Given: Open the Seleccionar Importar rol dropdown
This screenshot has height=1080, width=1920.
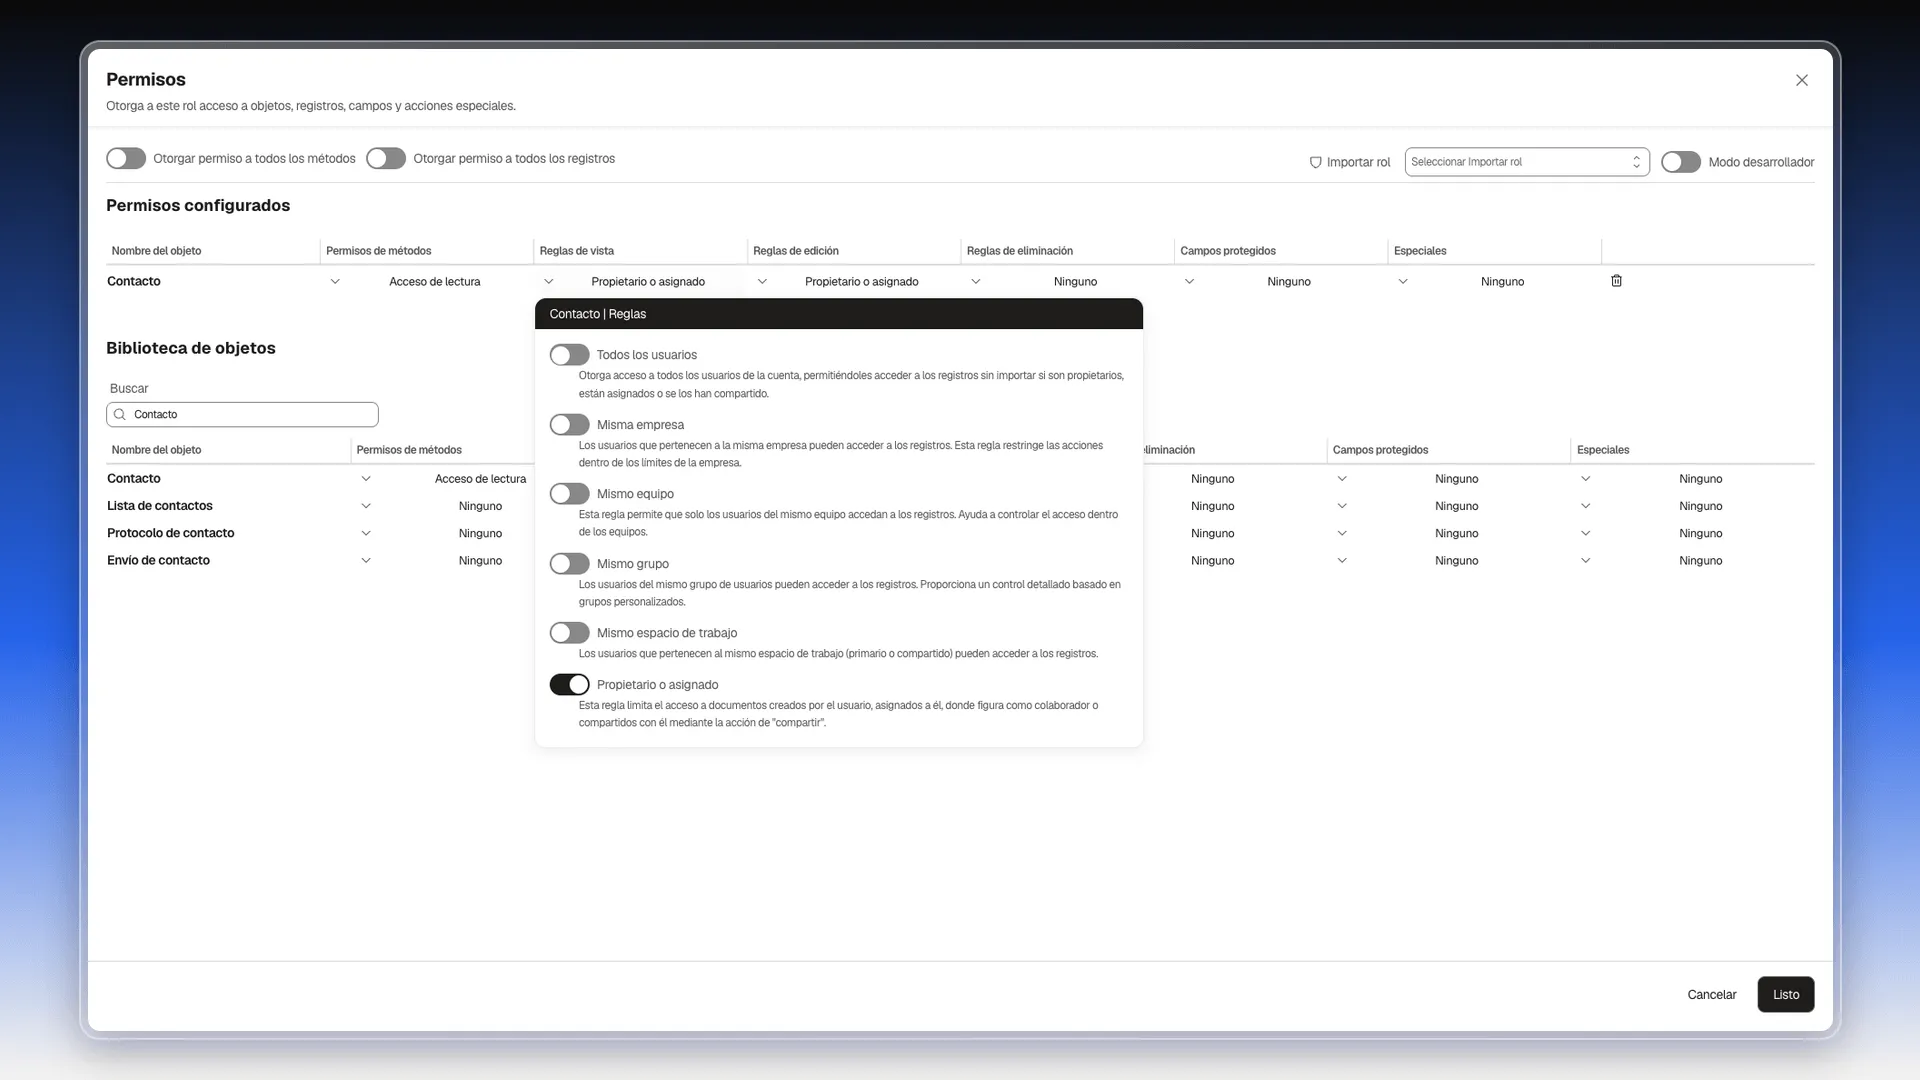Looking at the screenshot, I should (x=1526, y=162).
